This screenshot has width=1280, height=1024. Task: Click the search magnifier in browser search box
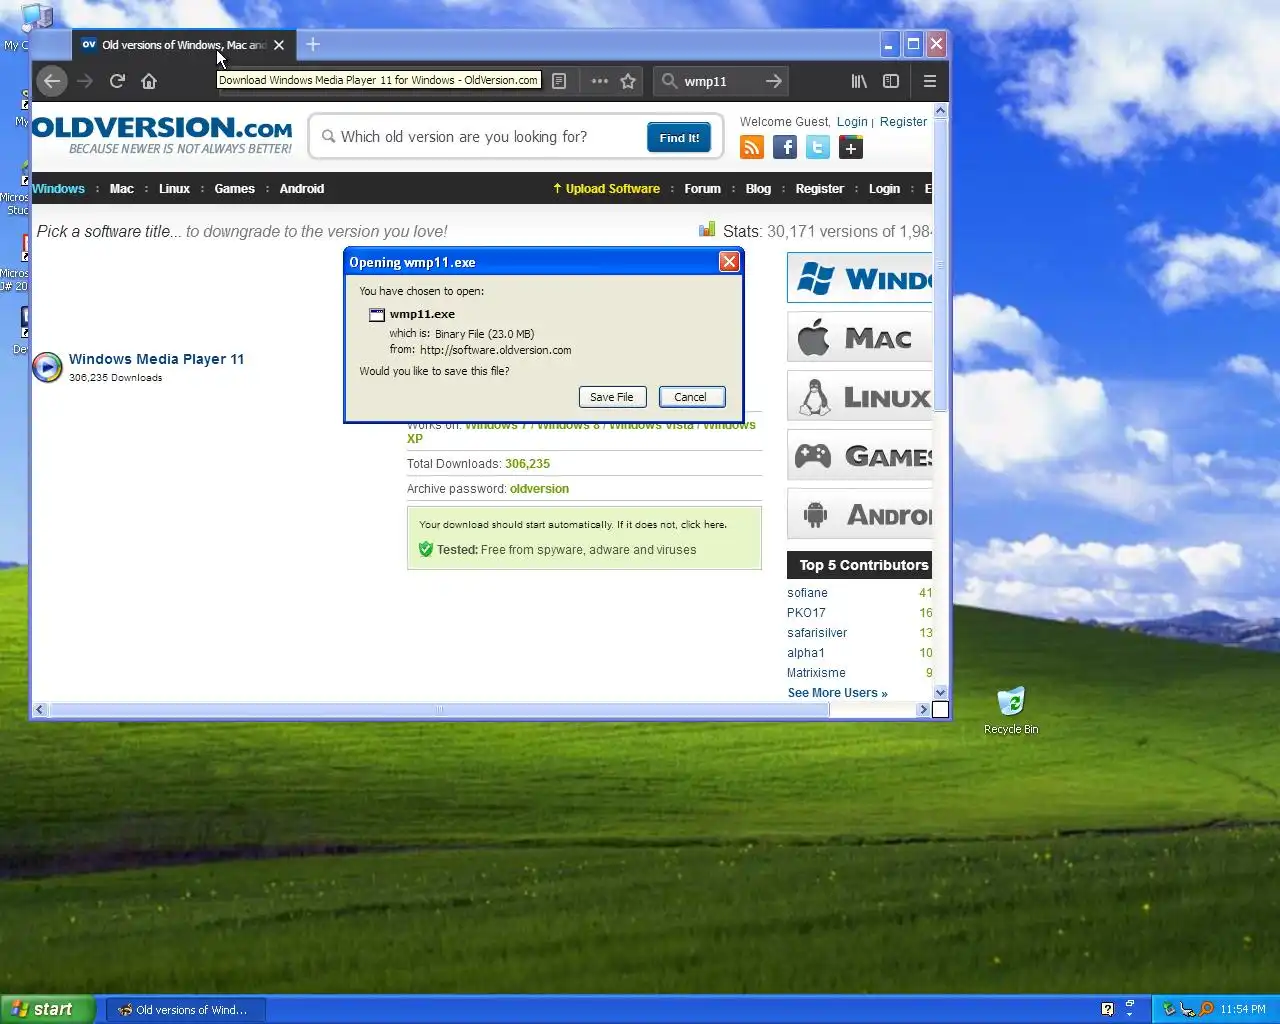(x=669, y=81)
